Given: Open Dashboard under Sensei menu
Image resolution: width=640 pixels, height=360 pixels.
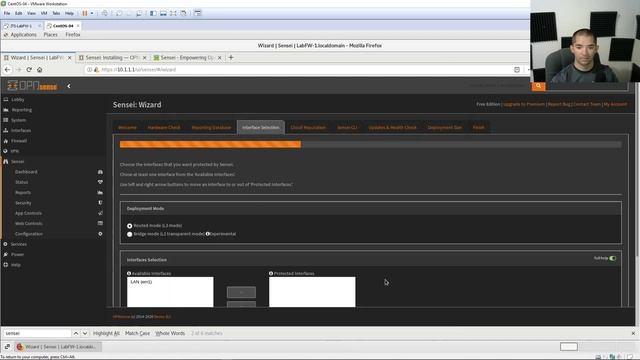Looking at the screenshot, I should click(26, 172).
